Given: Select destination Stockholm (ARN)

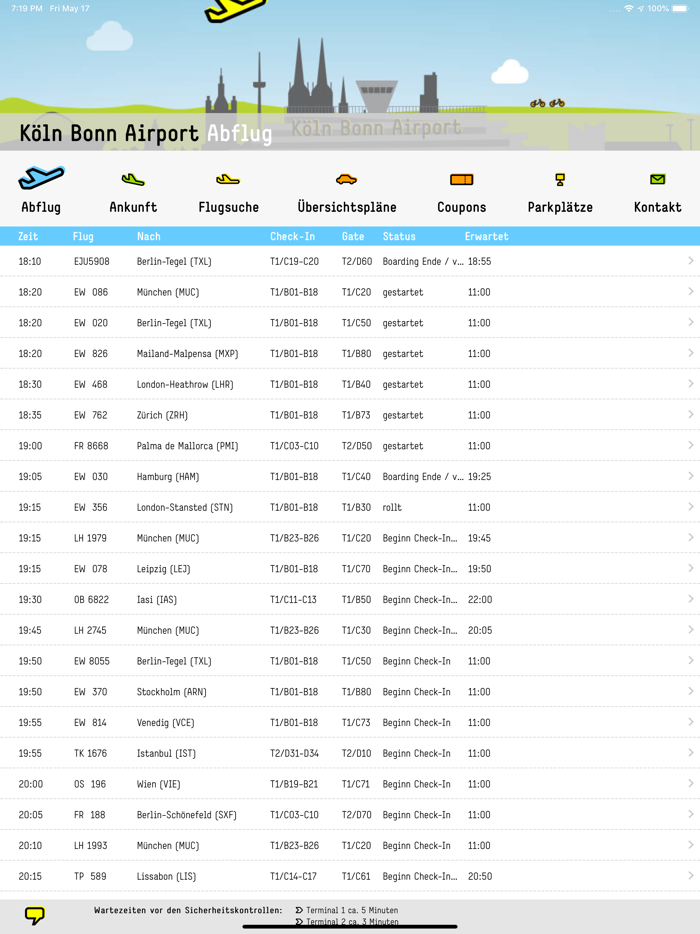Looking at the screenshot, I should coord(172,692).
